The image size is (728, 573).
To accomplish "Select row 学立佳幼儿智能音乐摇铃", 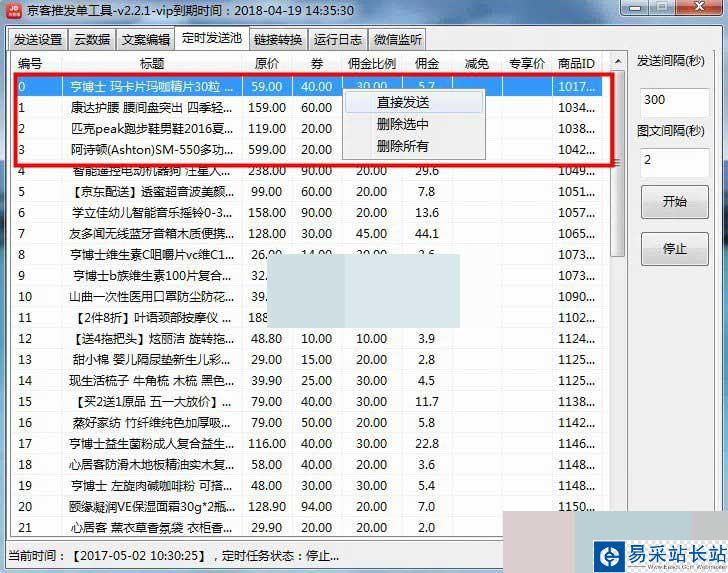I will point(309,213).
